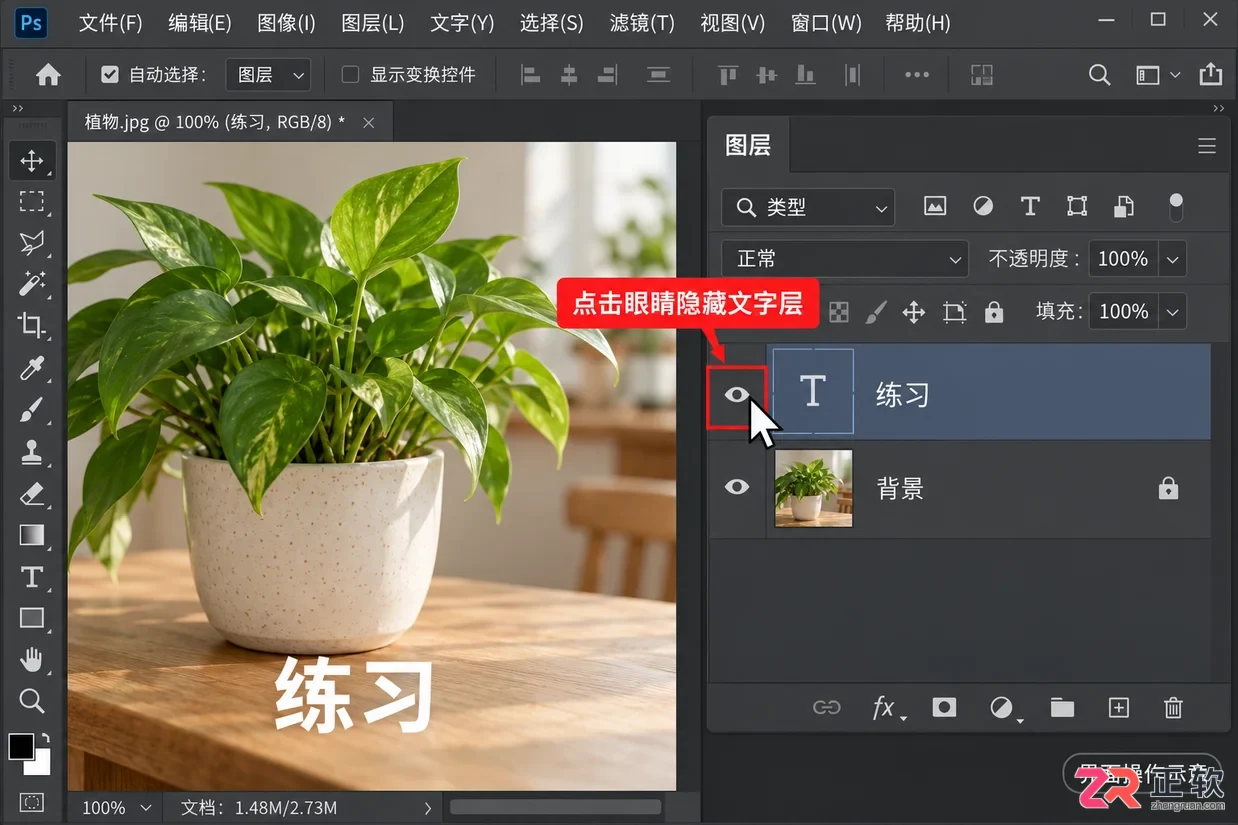Viewport: 1238px width, 825px height.
Task: Open the 图层 auto-select target dropdown
Action: point(268,75)
